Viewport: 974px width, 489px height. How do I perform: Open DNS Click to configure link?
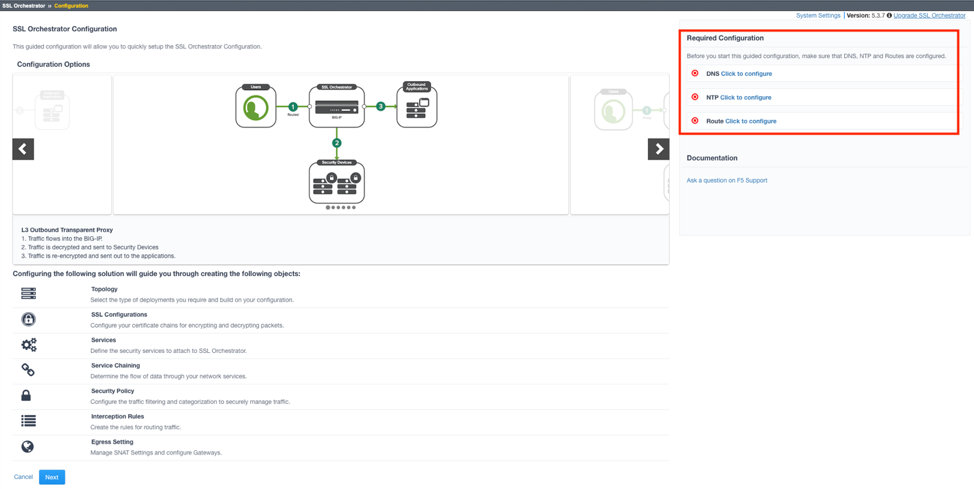tap(746, 74)
